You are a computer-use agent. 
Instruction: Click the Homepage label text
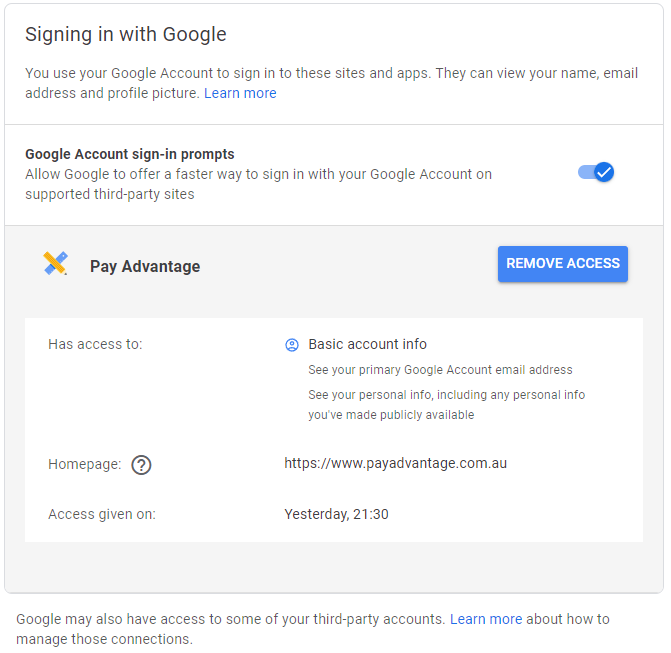click(x=85, y=464)
